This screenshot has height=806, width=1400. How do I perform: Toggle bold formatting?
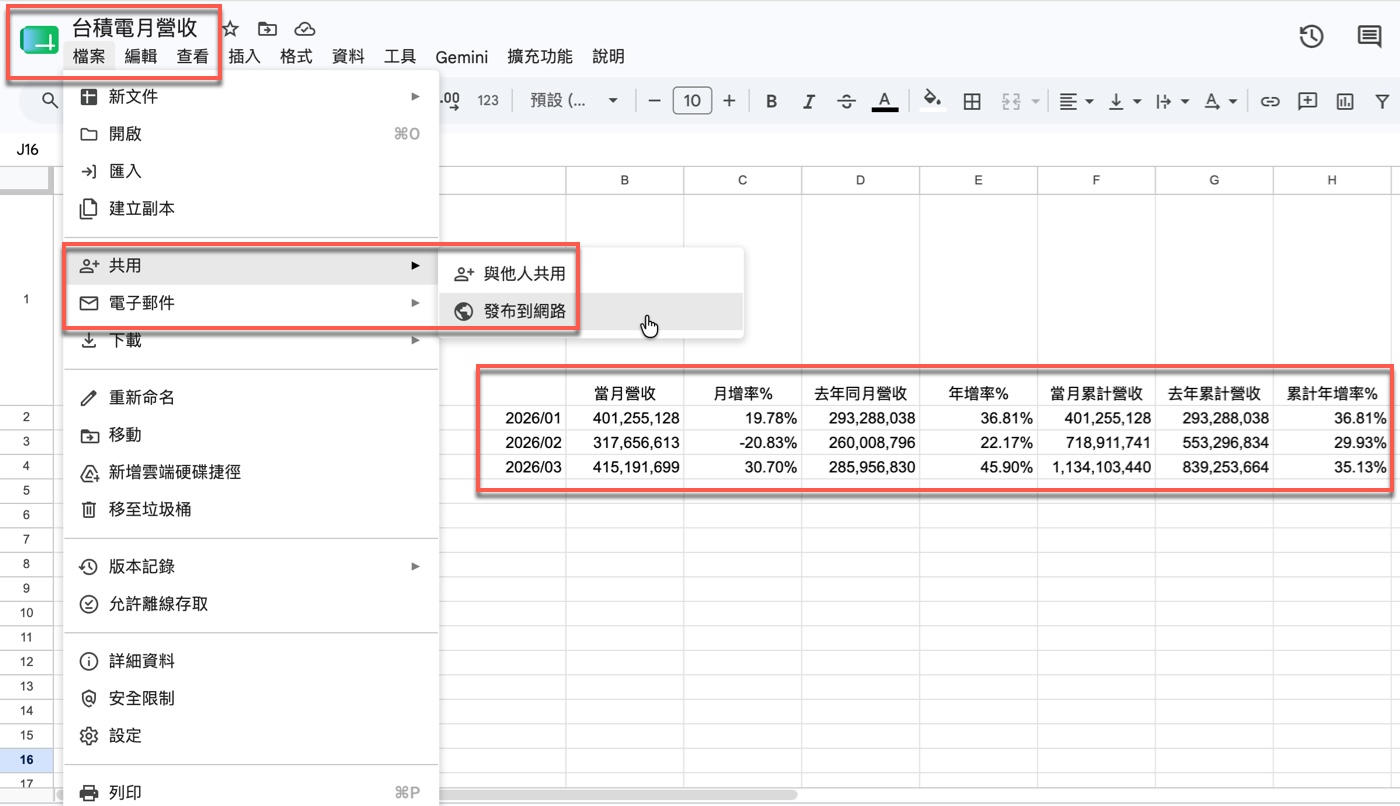pos(771,101)
